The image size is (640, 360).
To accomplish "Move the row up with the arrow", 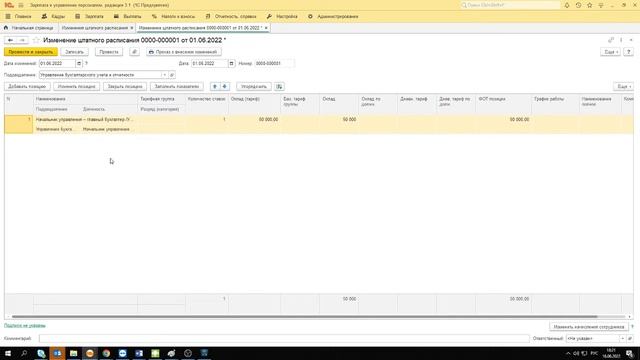I will (215, 87).
